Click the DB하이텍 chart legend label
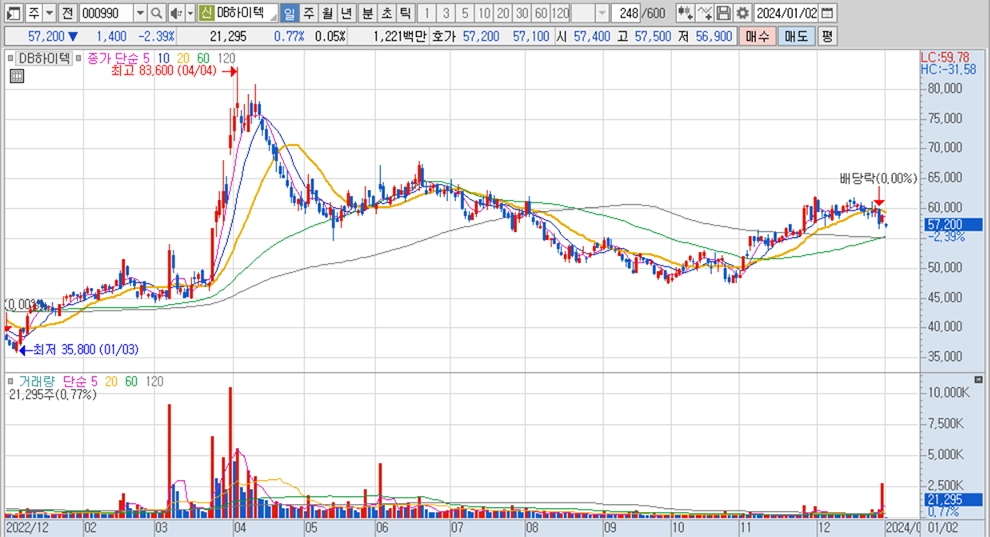 (x=44, y=58)
